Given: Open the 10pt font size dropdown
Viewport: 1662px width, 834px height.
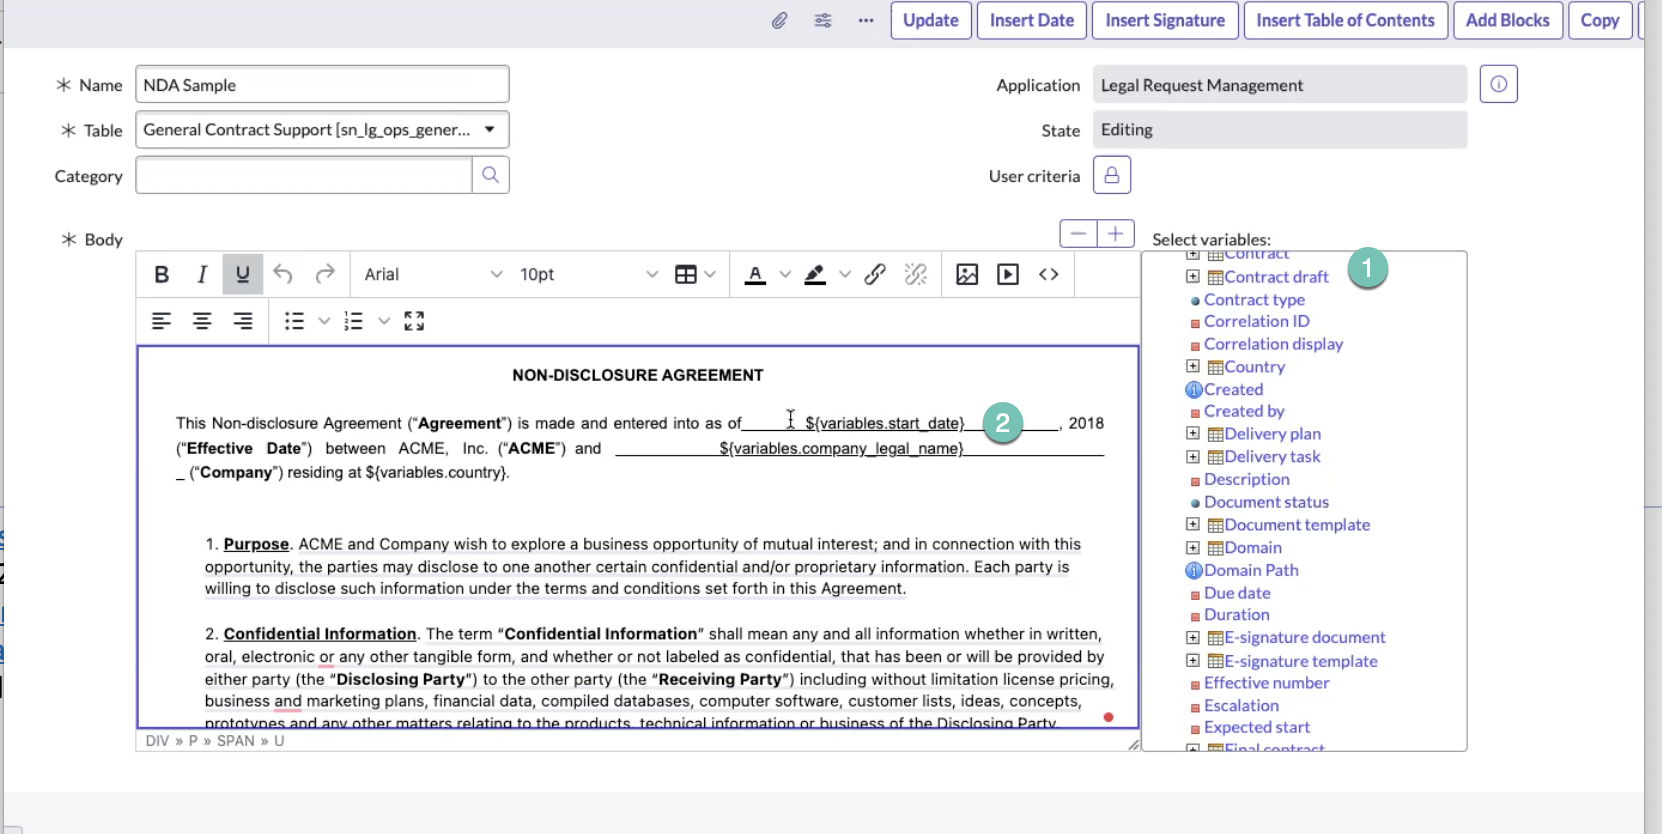Looking at the screenshot, I should [x=587, y=274].
